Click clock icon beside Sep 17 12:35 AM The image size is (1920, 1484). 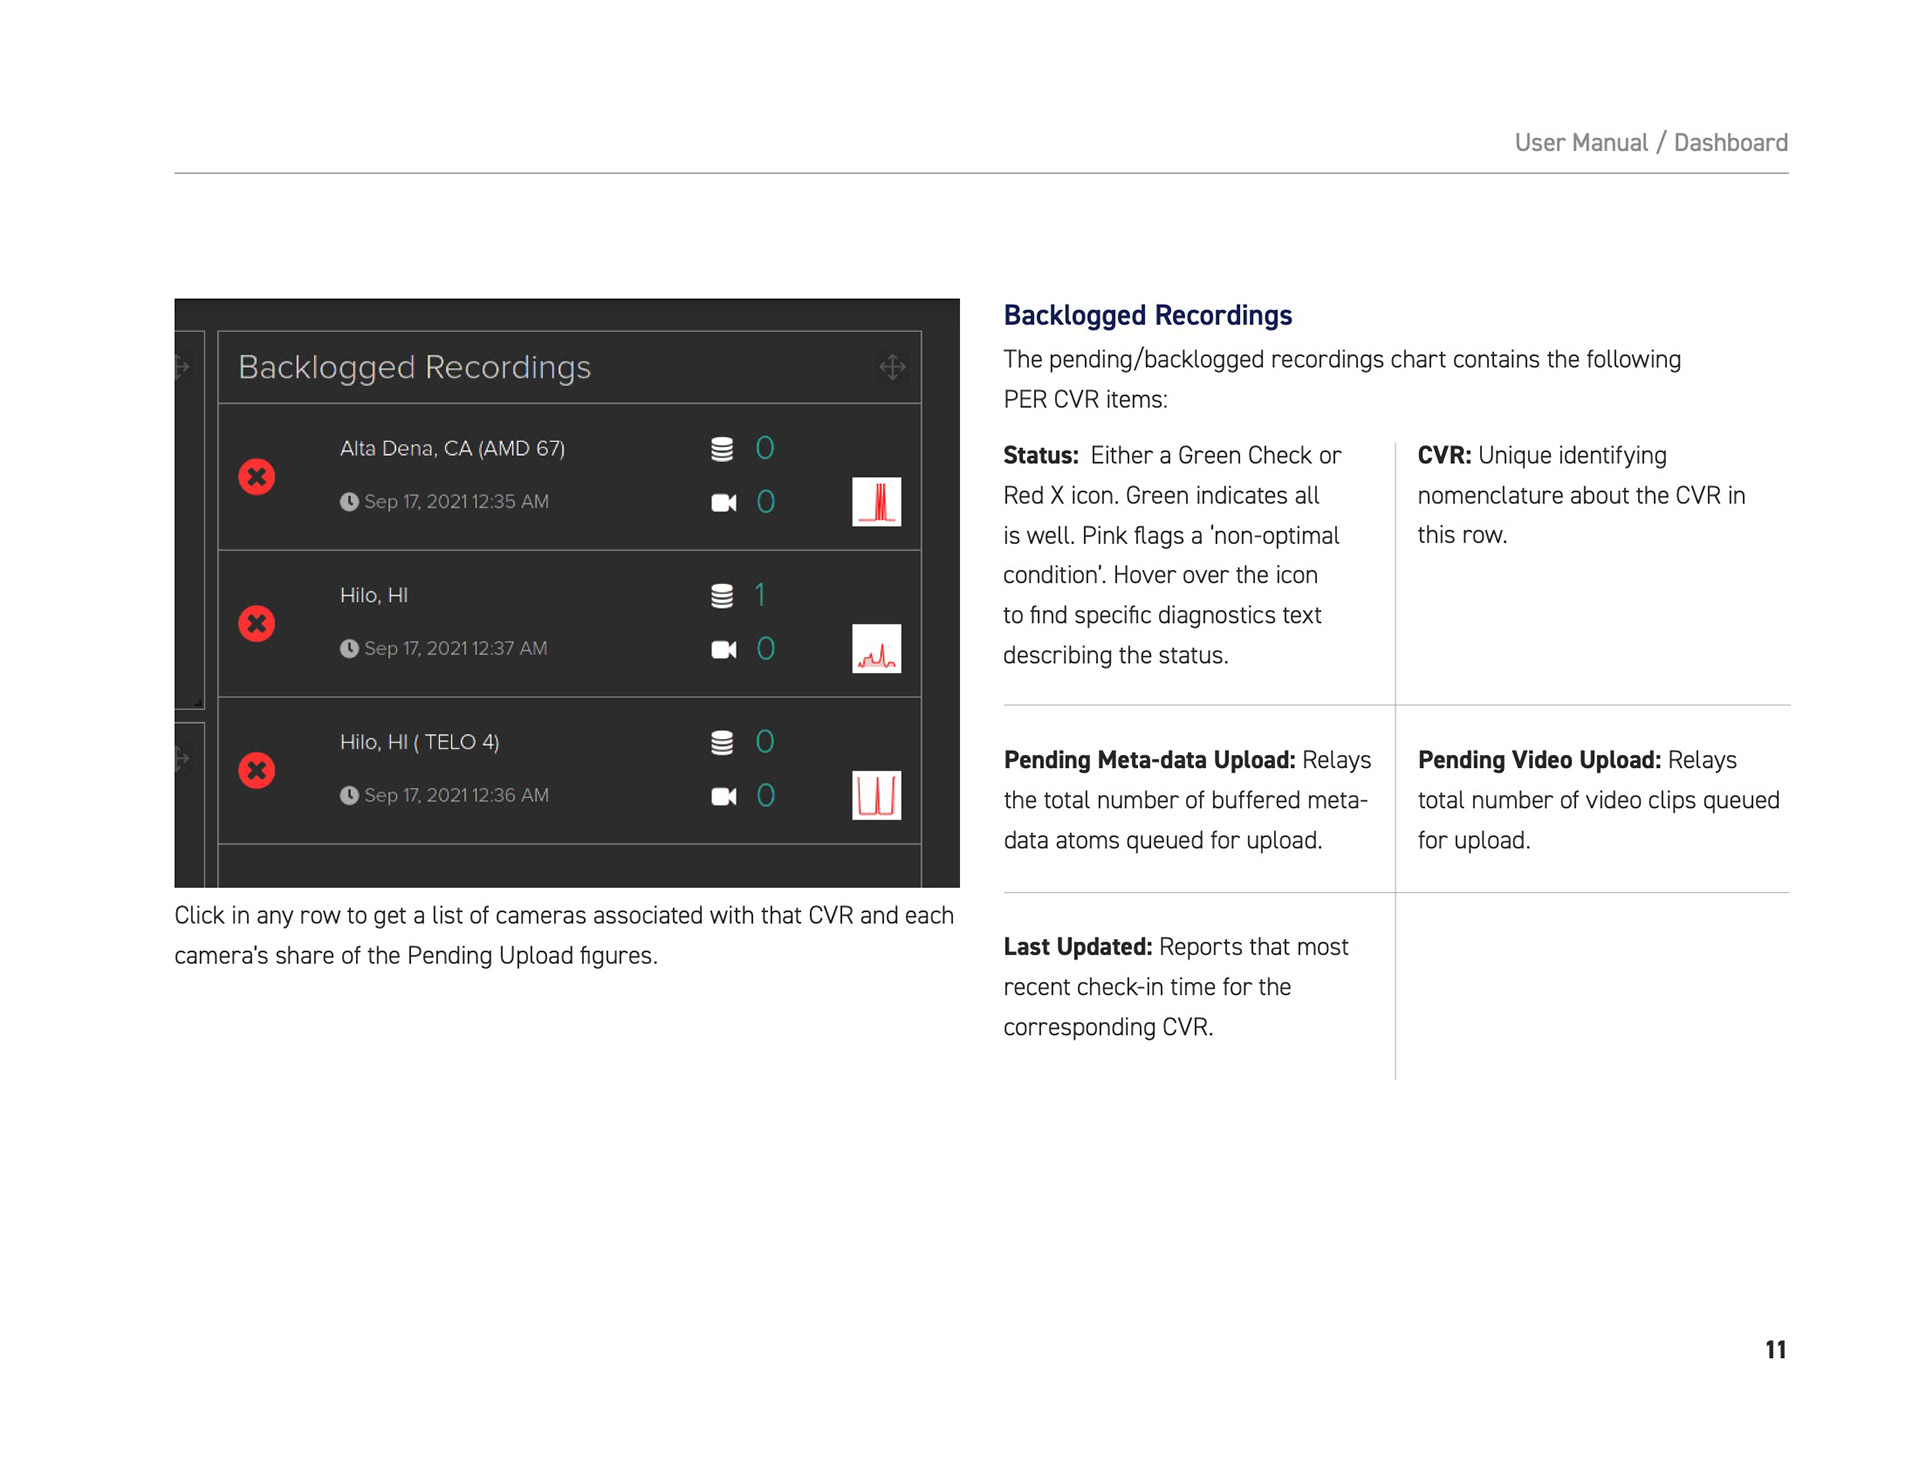tap(349, 502)
